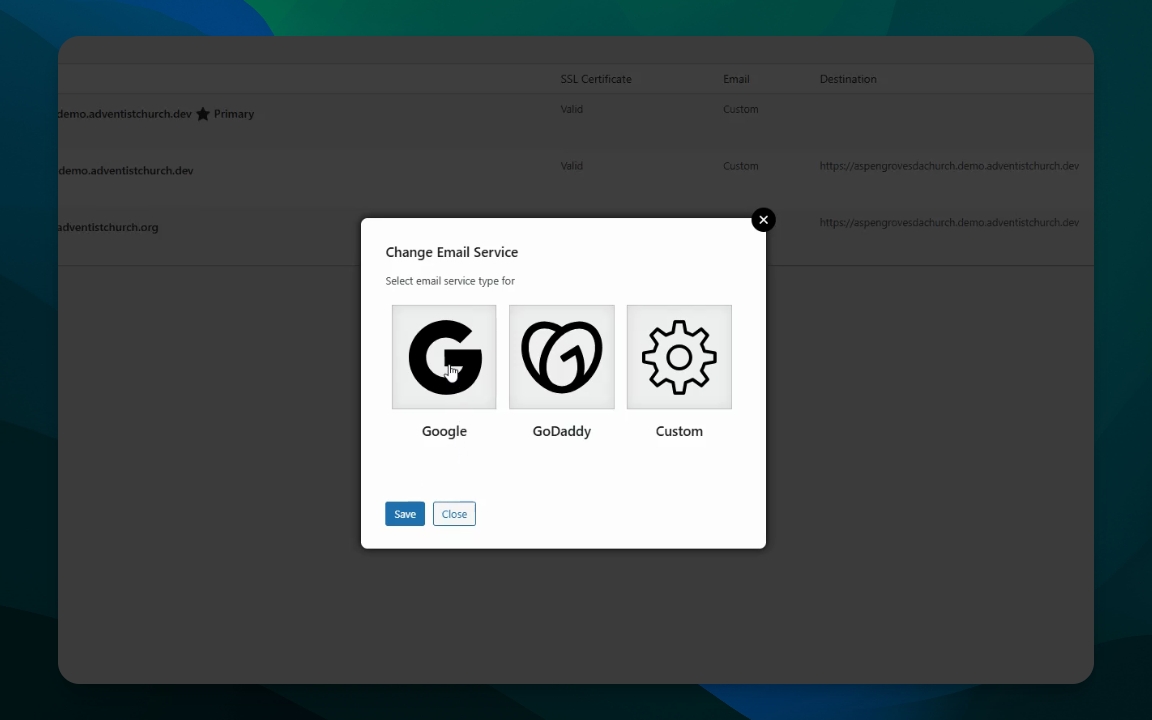Choose the Custom gear icon
This screenshot has width=1152, height=720.
click(x=679, y=357)
